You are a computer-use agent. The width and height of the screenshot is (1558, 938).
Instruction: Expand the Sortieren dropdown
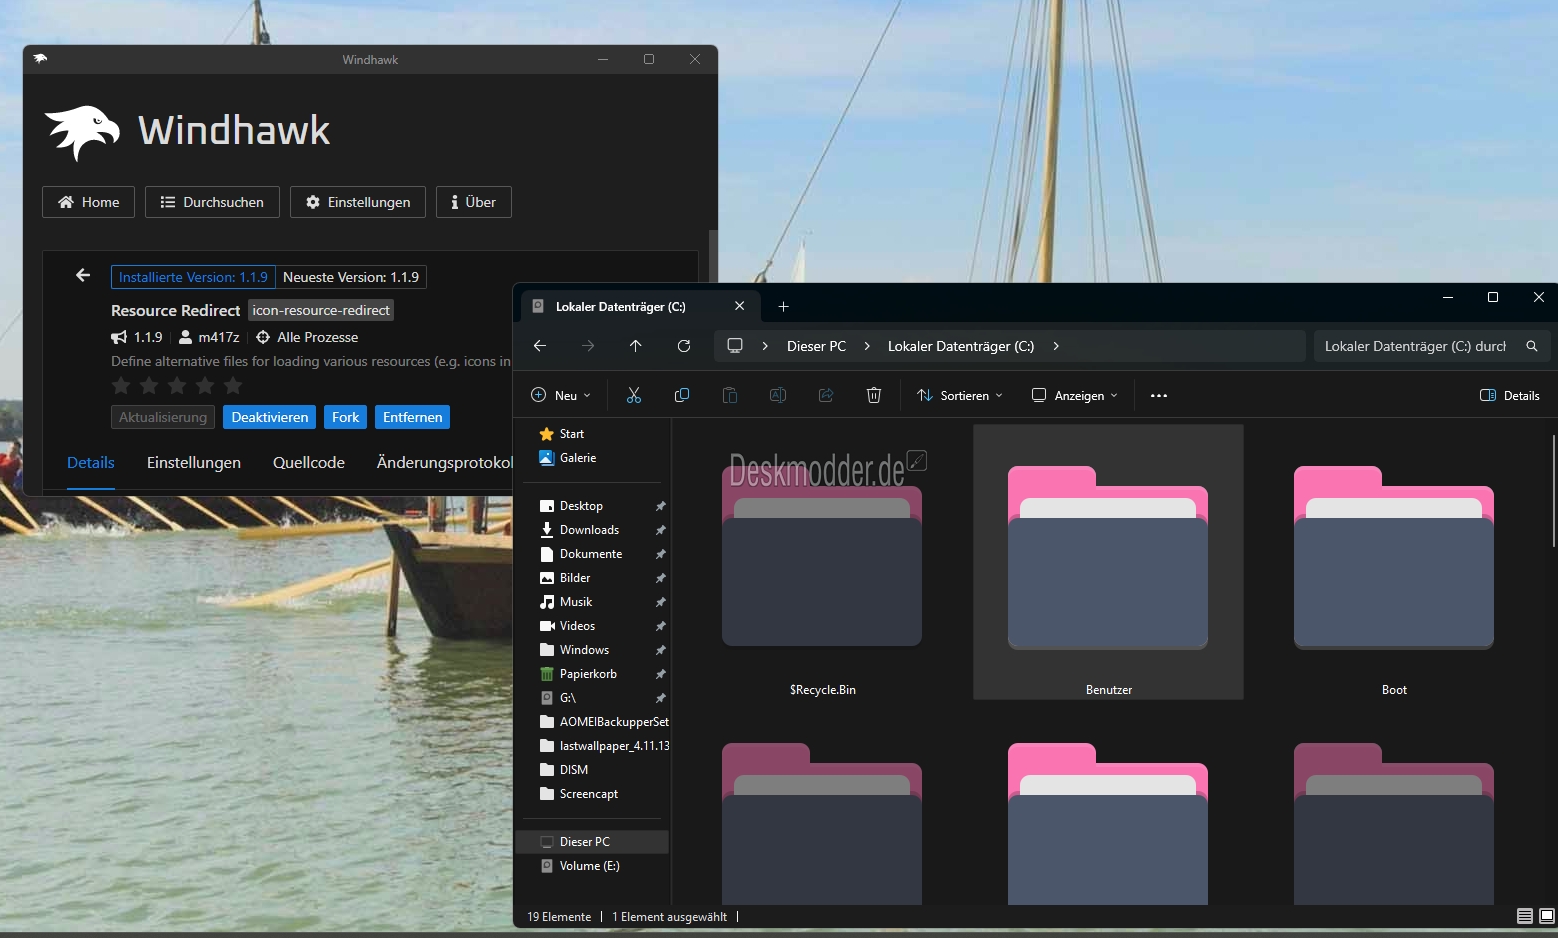(x=960, y=395)
